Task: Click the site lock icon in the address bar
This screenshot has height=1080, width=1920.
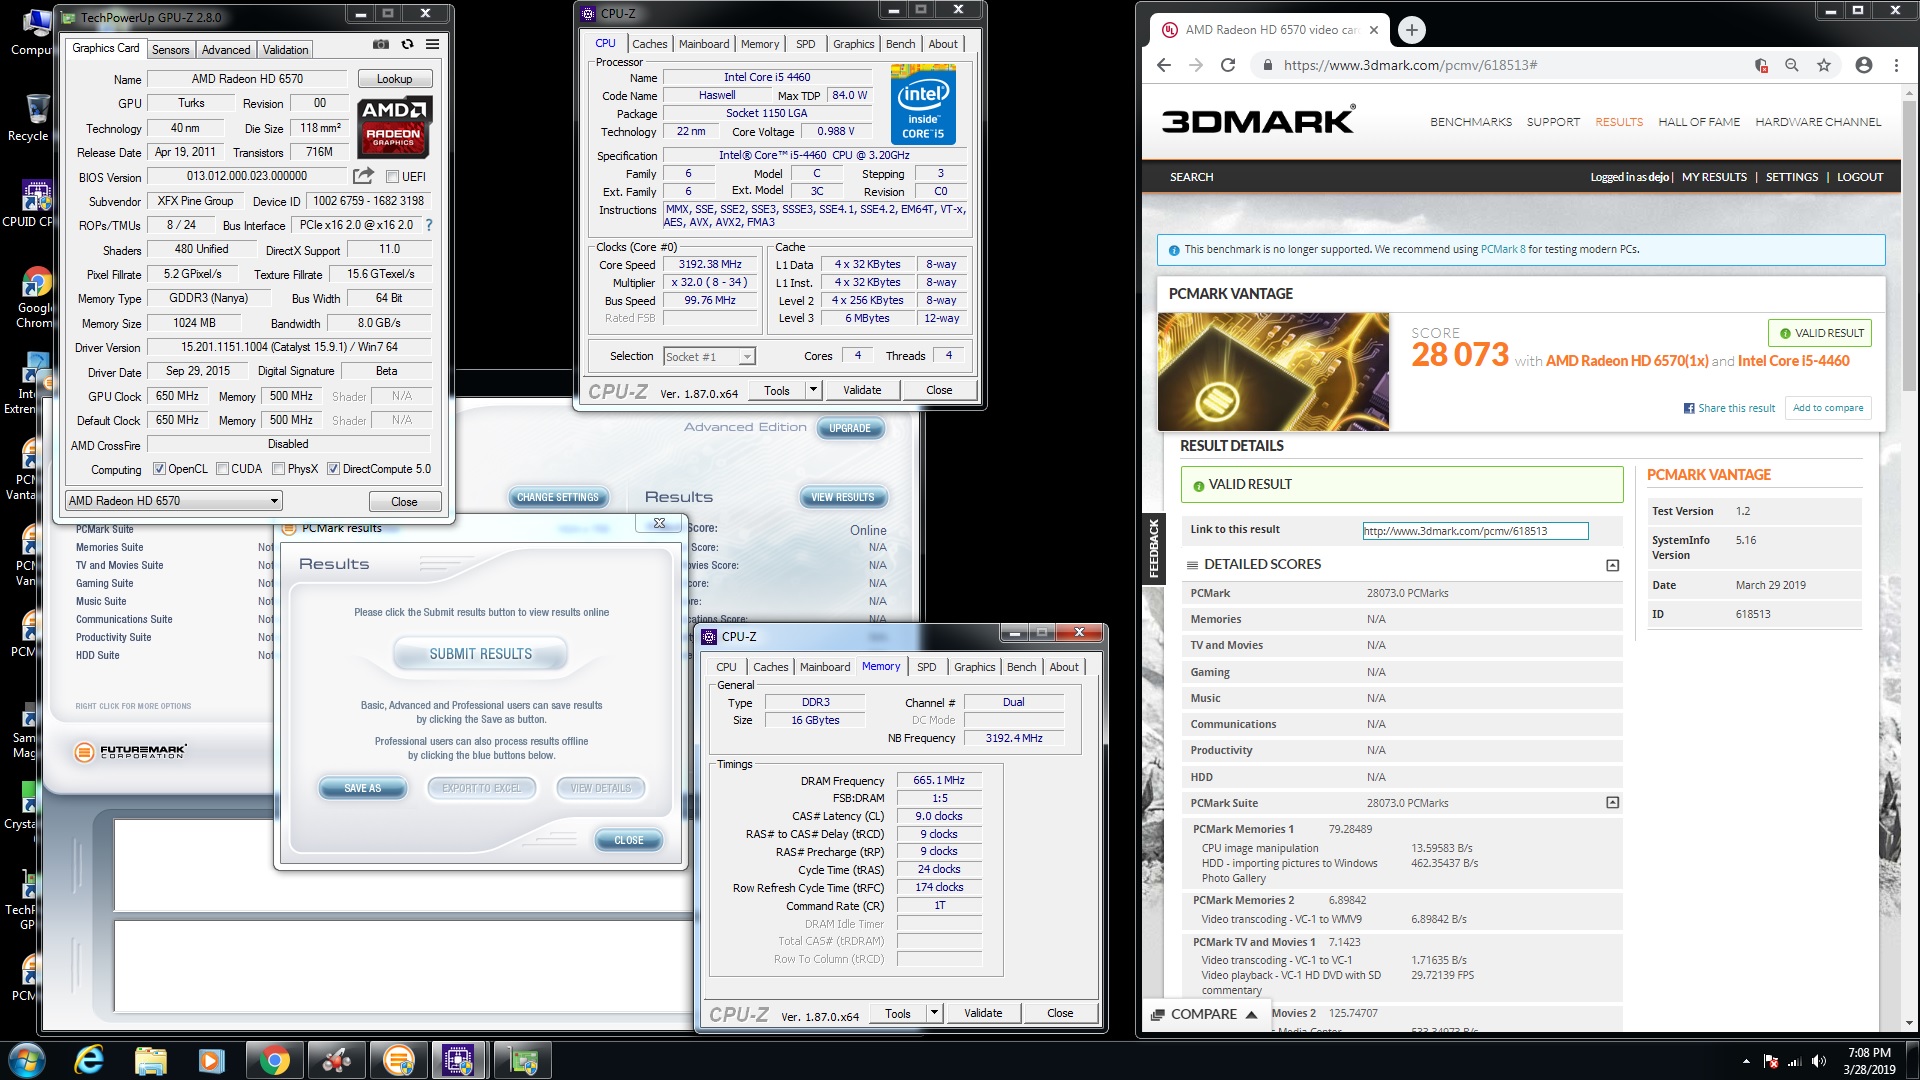Action: coord(1268,65)
